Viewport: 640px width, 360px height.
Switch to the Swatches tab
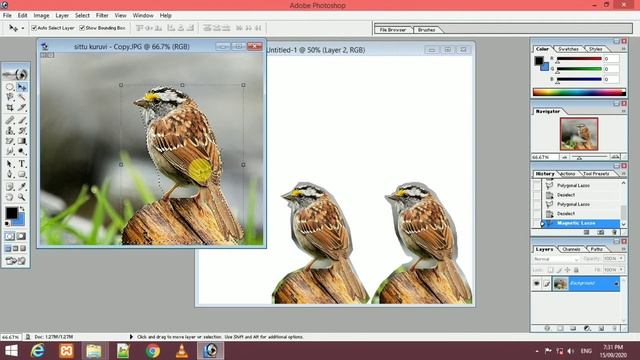(x=568, y=49)
